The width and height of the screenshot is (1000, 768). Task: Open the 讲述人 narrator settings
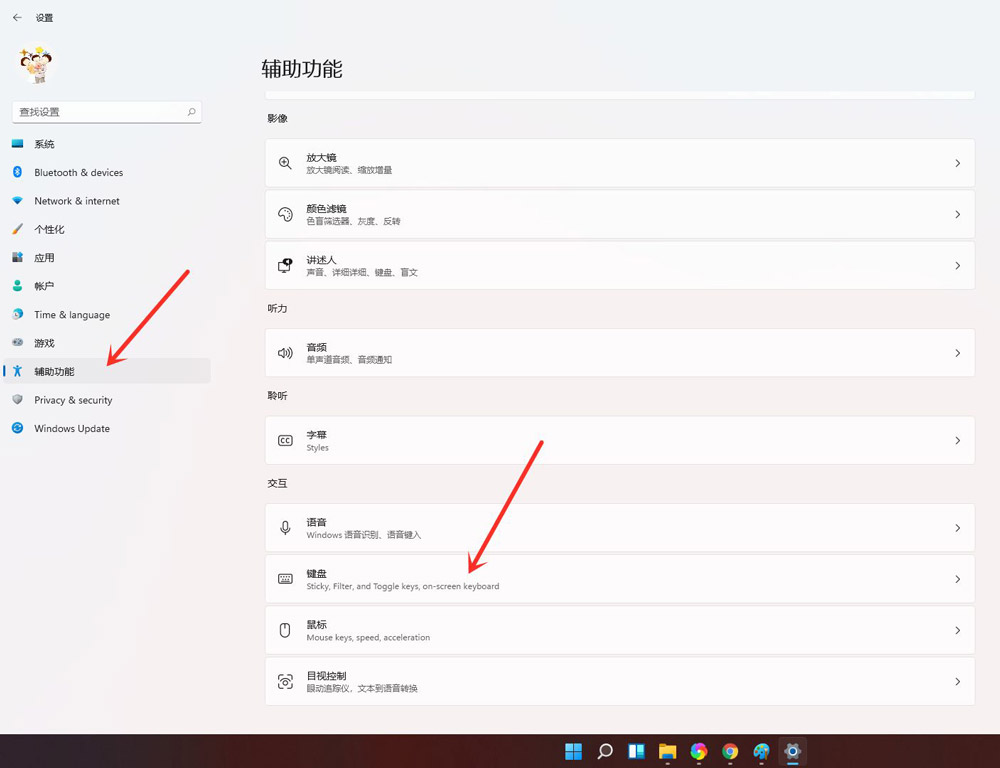[x=620, y=265]
